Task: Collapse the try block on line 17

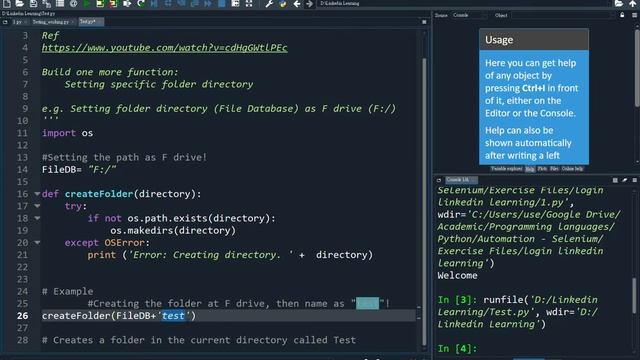Action: coord(37,206)
